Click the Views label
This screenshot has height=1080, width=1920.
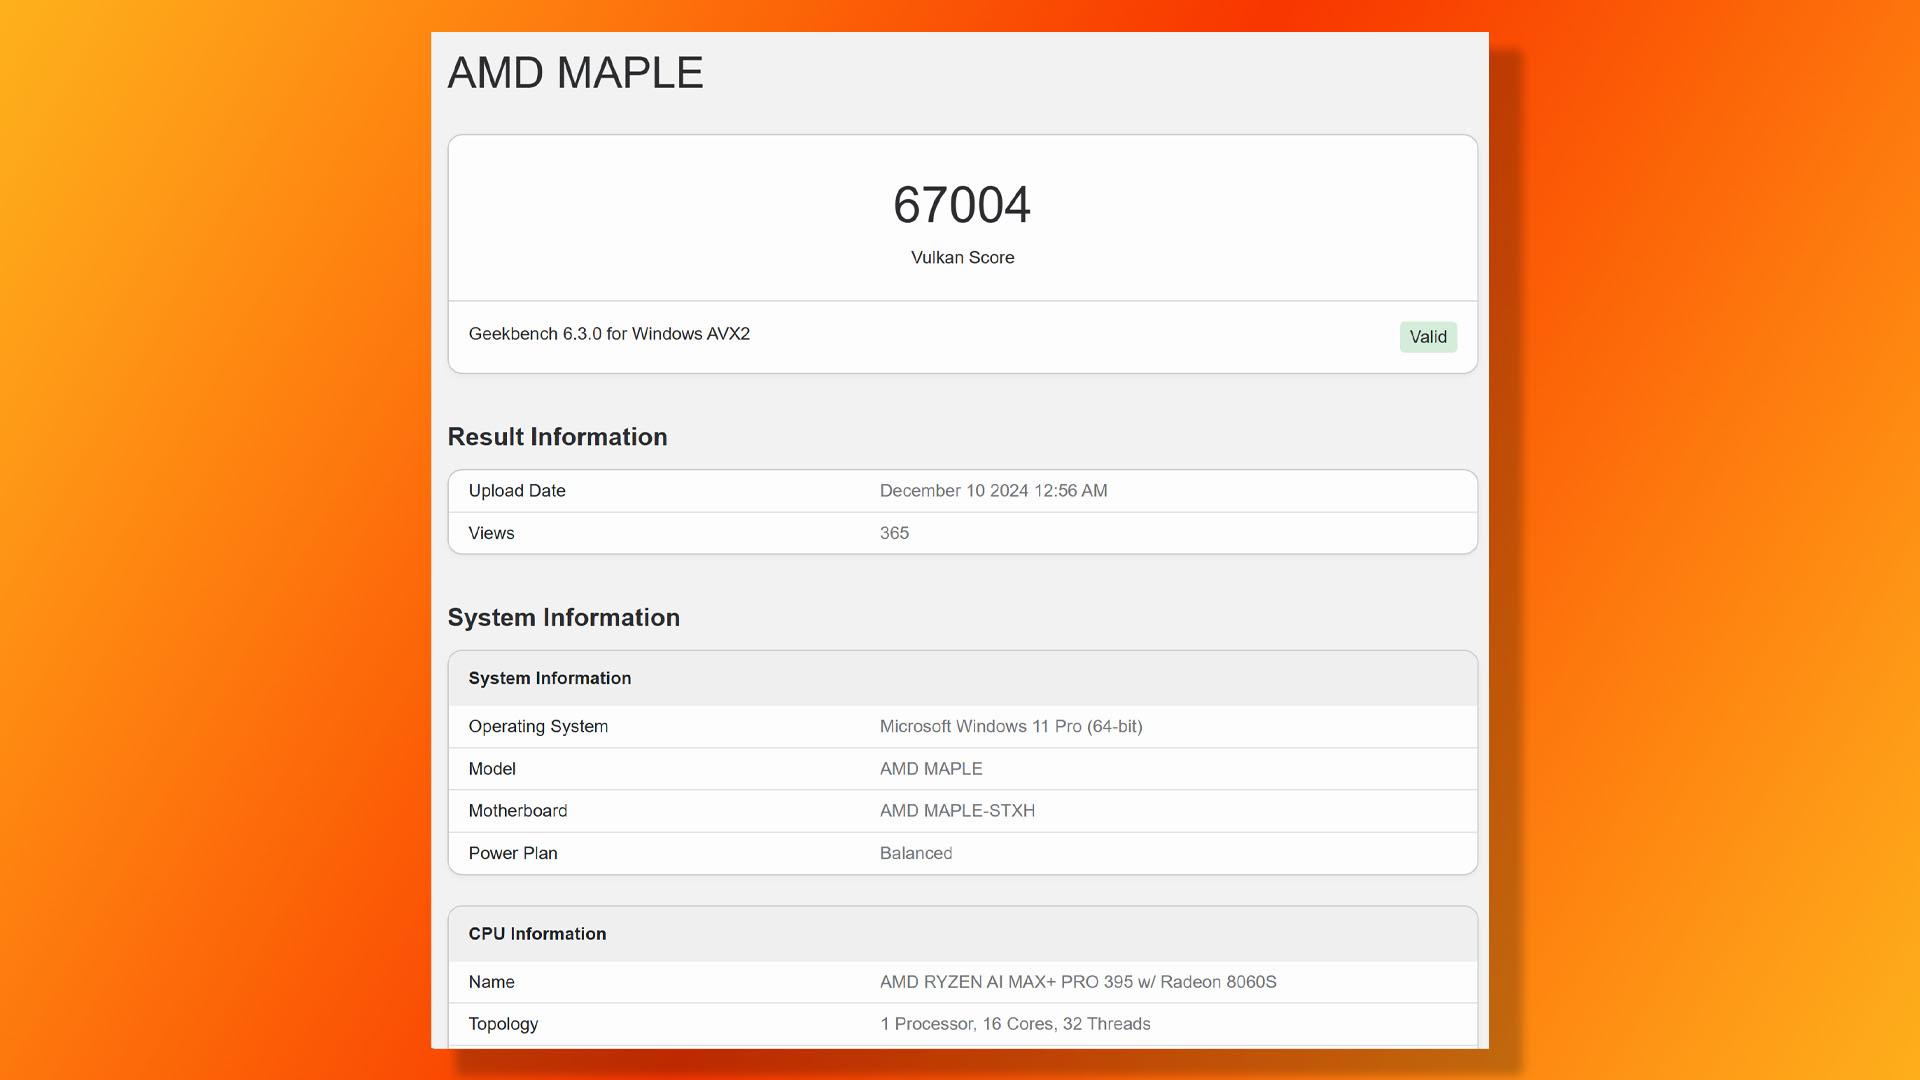point(491,533)
